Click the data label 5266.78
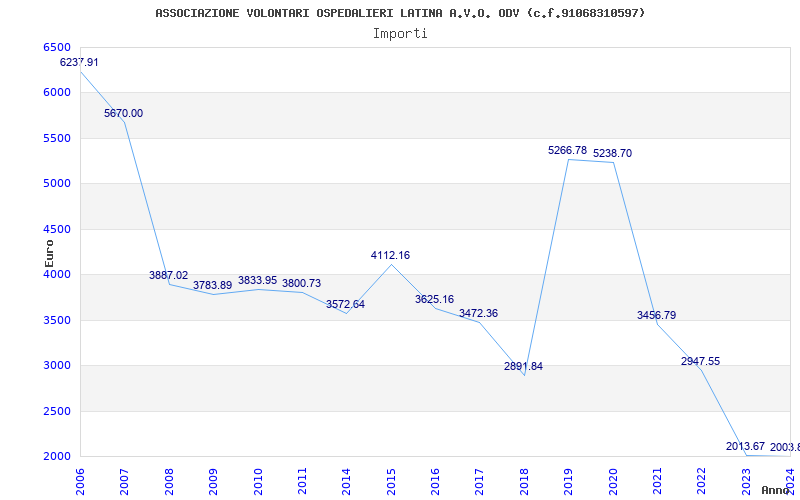 point(567,151)
